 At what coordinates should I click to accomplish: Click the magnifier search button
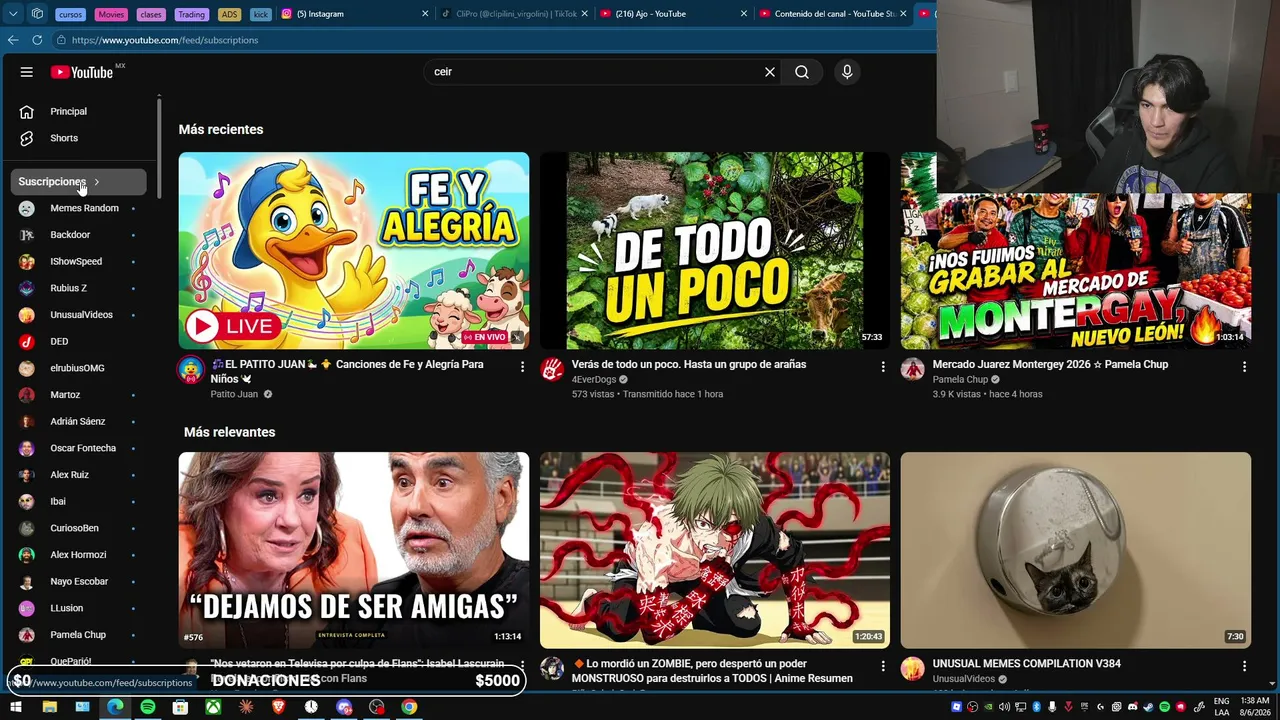(x=802, y=72)
